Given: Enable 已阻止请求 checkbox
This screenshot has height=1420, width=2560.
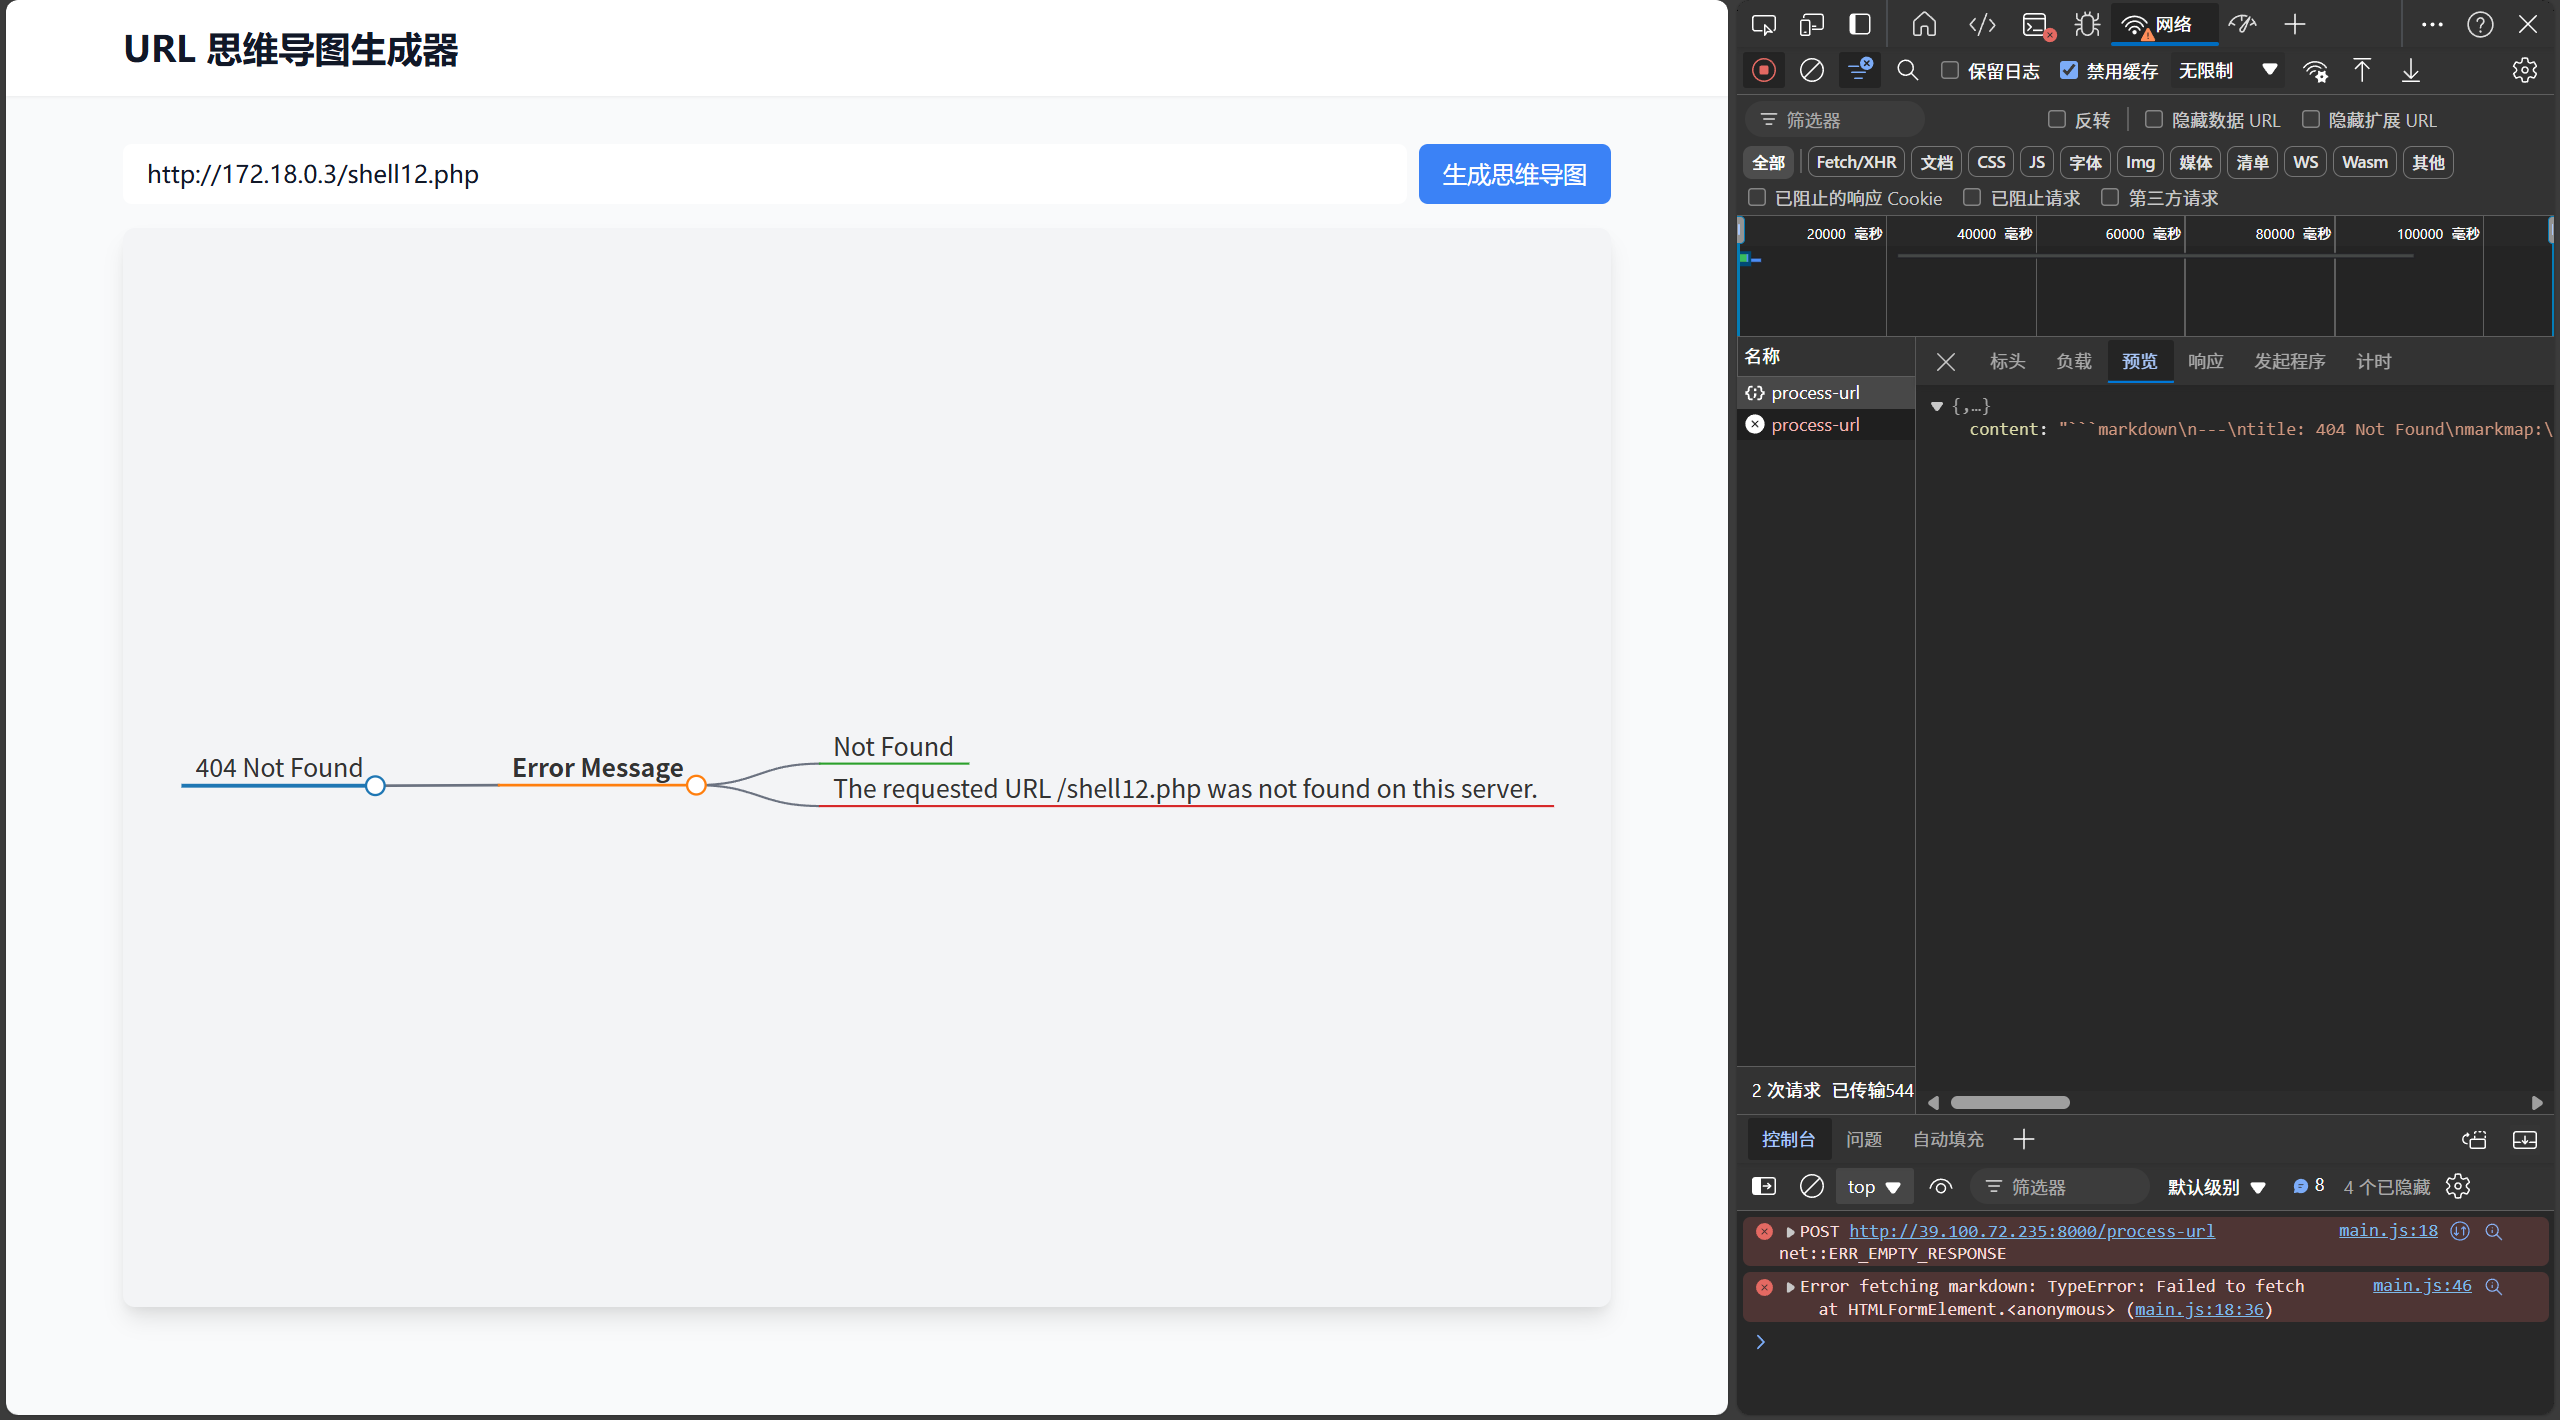Looking at the screenshot, I should pyautogui.click(x=1972, y=197).
